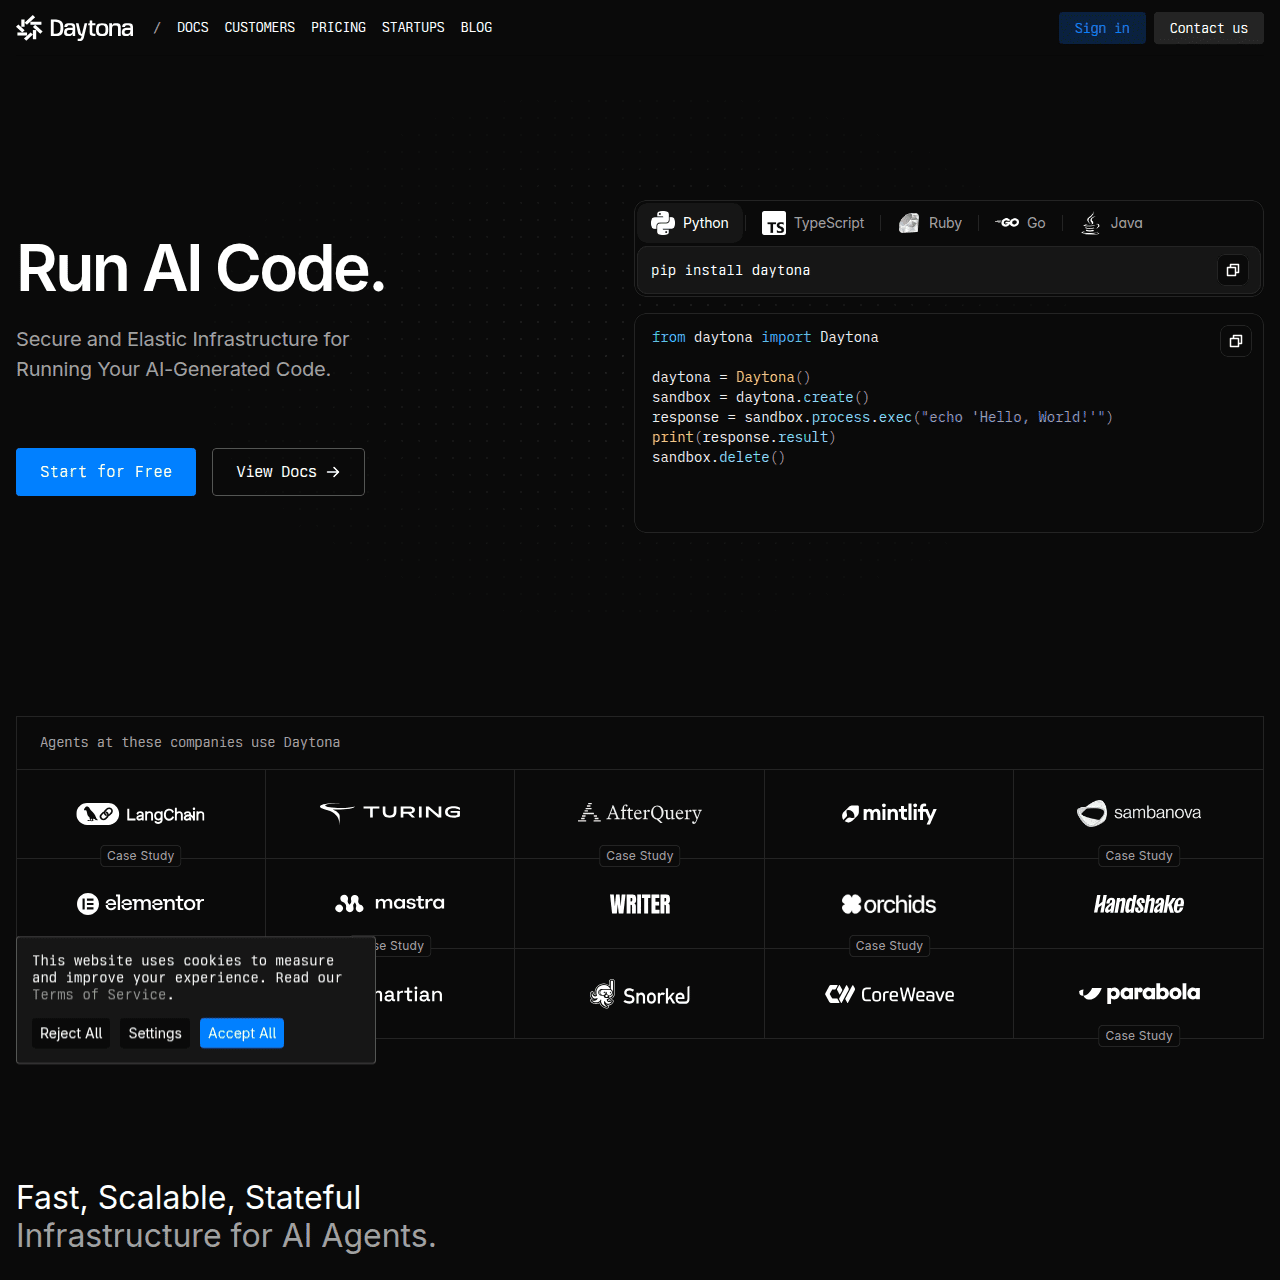Open View Docs with arrow
The height and width of the screenshot is (1280, 1280).
[288, 472]
